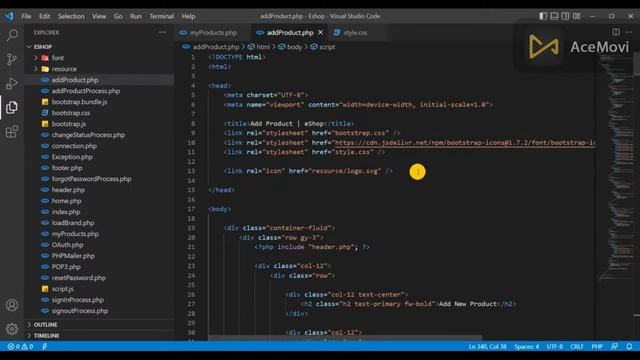Image resolution: width=640 pixels, height=360 pixels.
Task: Open bootstrap.bundle.js file
Action: (79, 102)
